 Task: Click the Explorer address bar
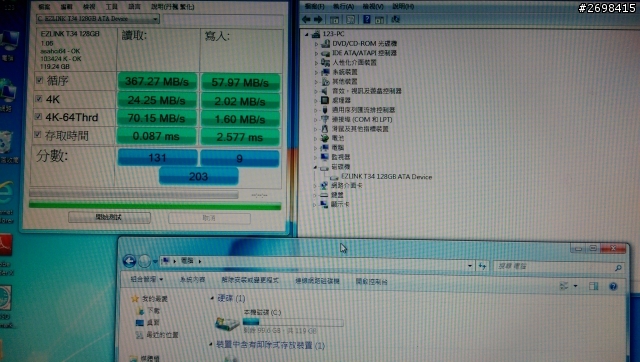[x=318, y=262]
